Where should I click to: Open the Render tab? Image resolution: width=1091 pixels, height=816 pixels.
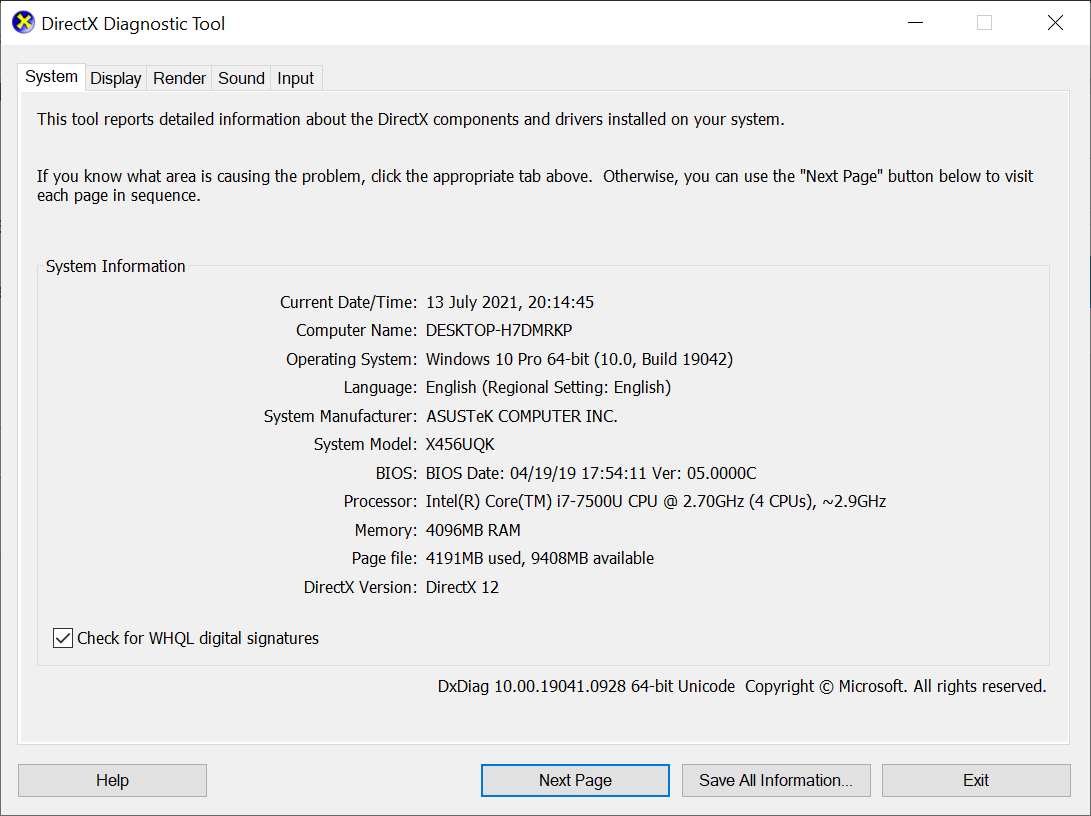180,78
